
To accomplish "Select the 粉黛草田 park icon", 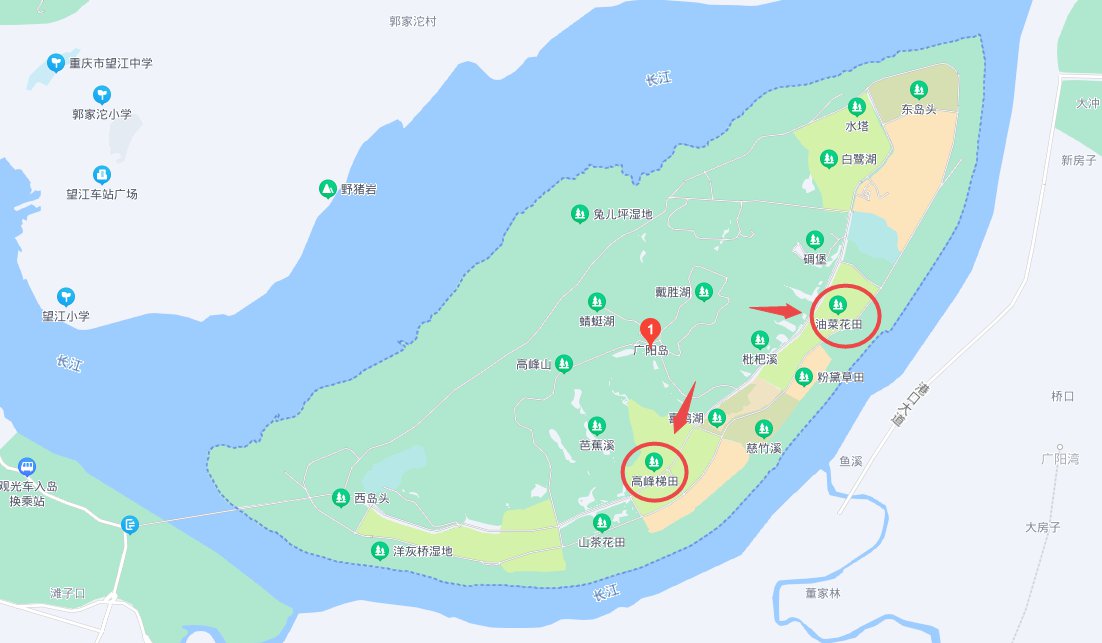I will pyautogui.click(x=804, y=377).
